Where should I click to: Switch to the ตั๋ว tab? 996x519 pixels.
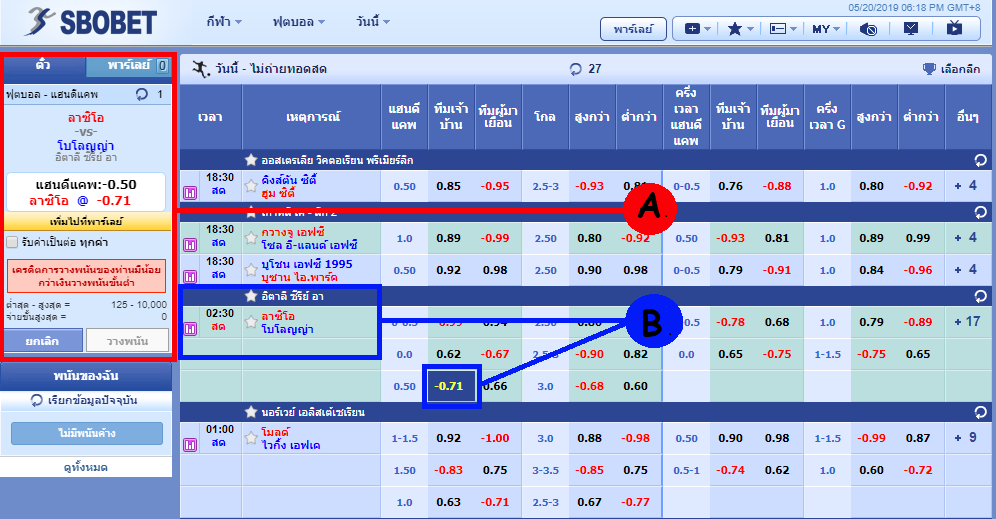[44, 65]
